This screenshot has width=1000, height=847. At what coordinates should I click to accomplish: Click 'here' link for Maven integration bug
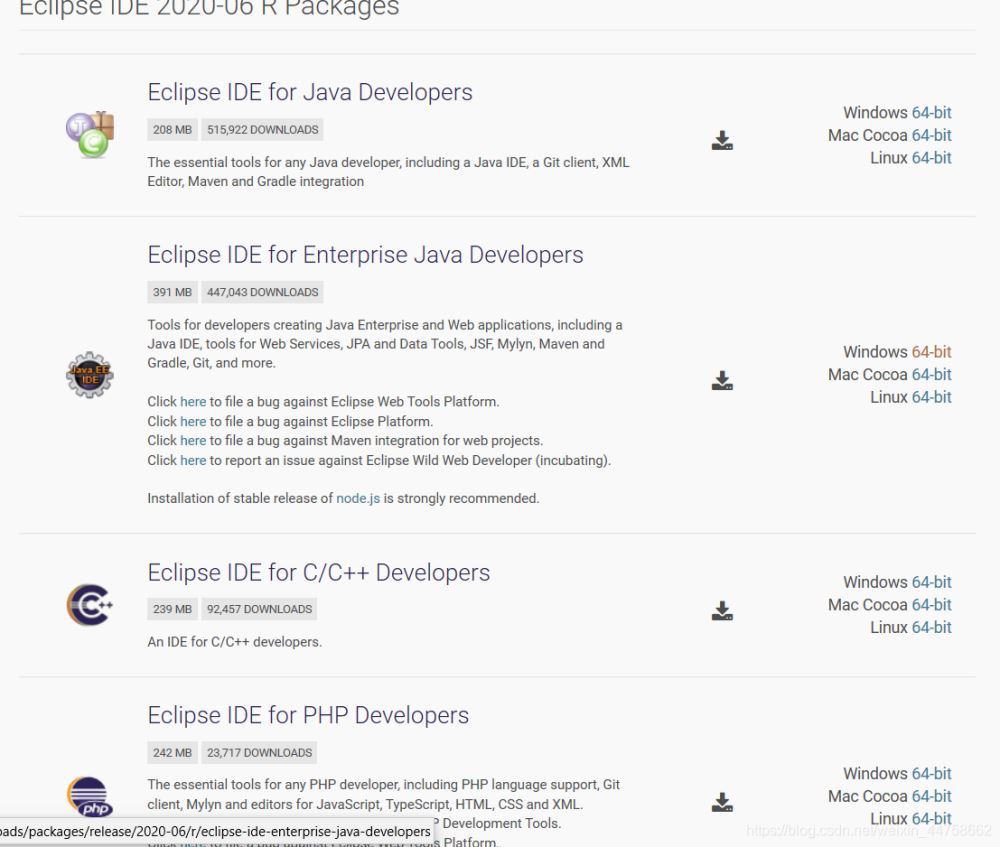[x=193, y=441]
